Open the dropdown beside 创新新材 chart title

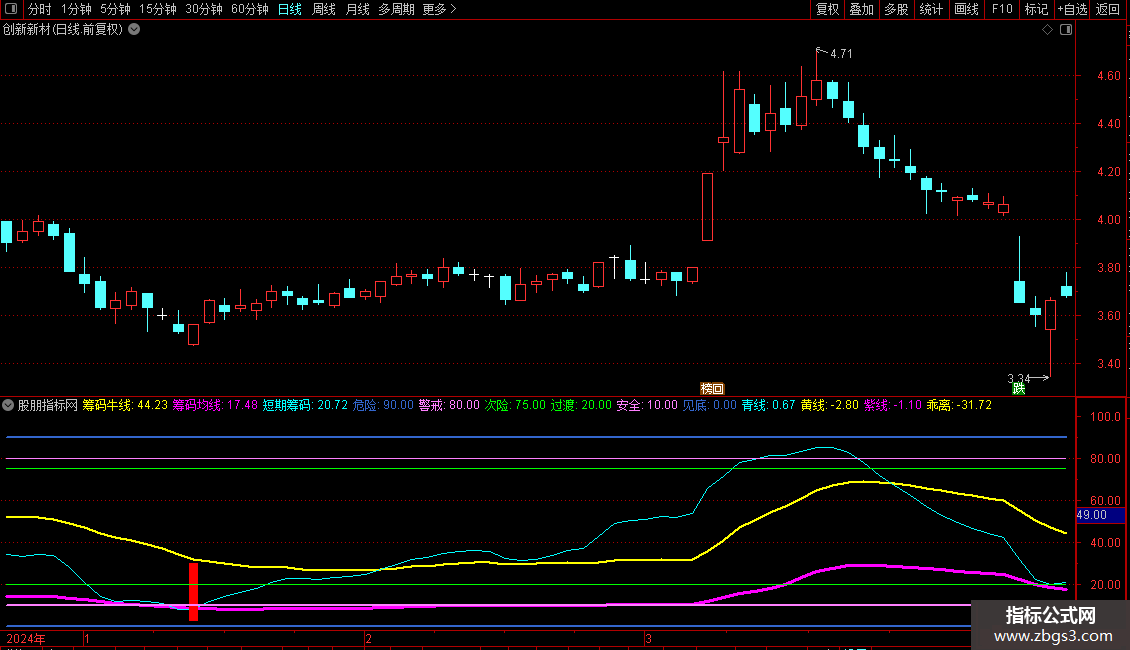pos(134,30)
